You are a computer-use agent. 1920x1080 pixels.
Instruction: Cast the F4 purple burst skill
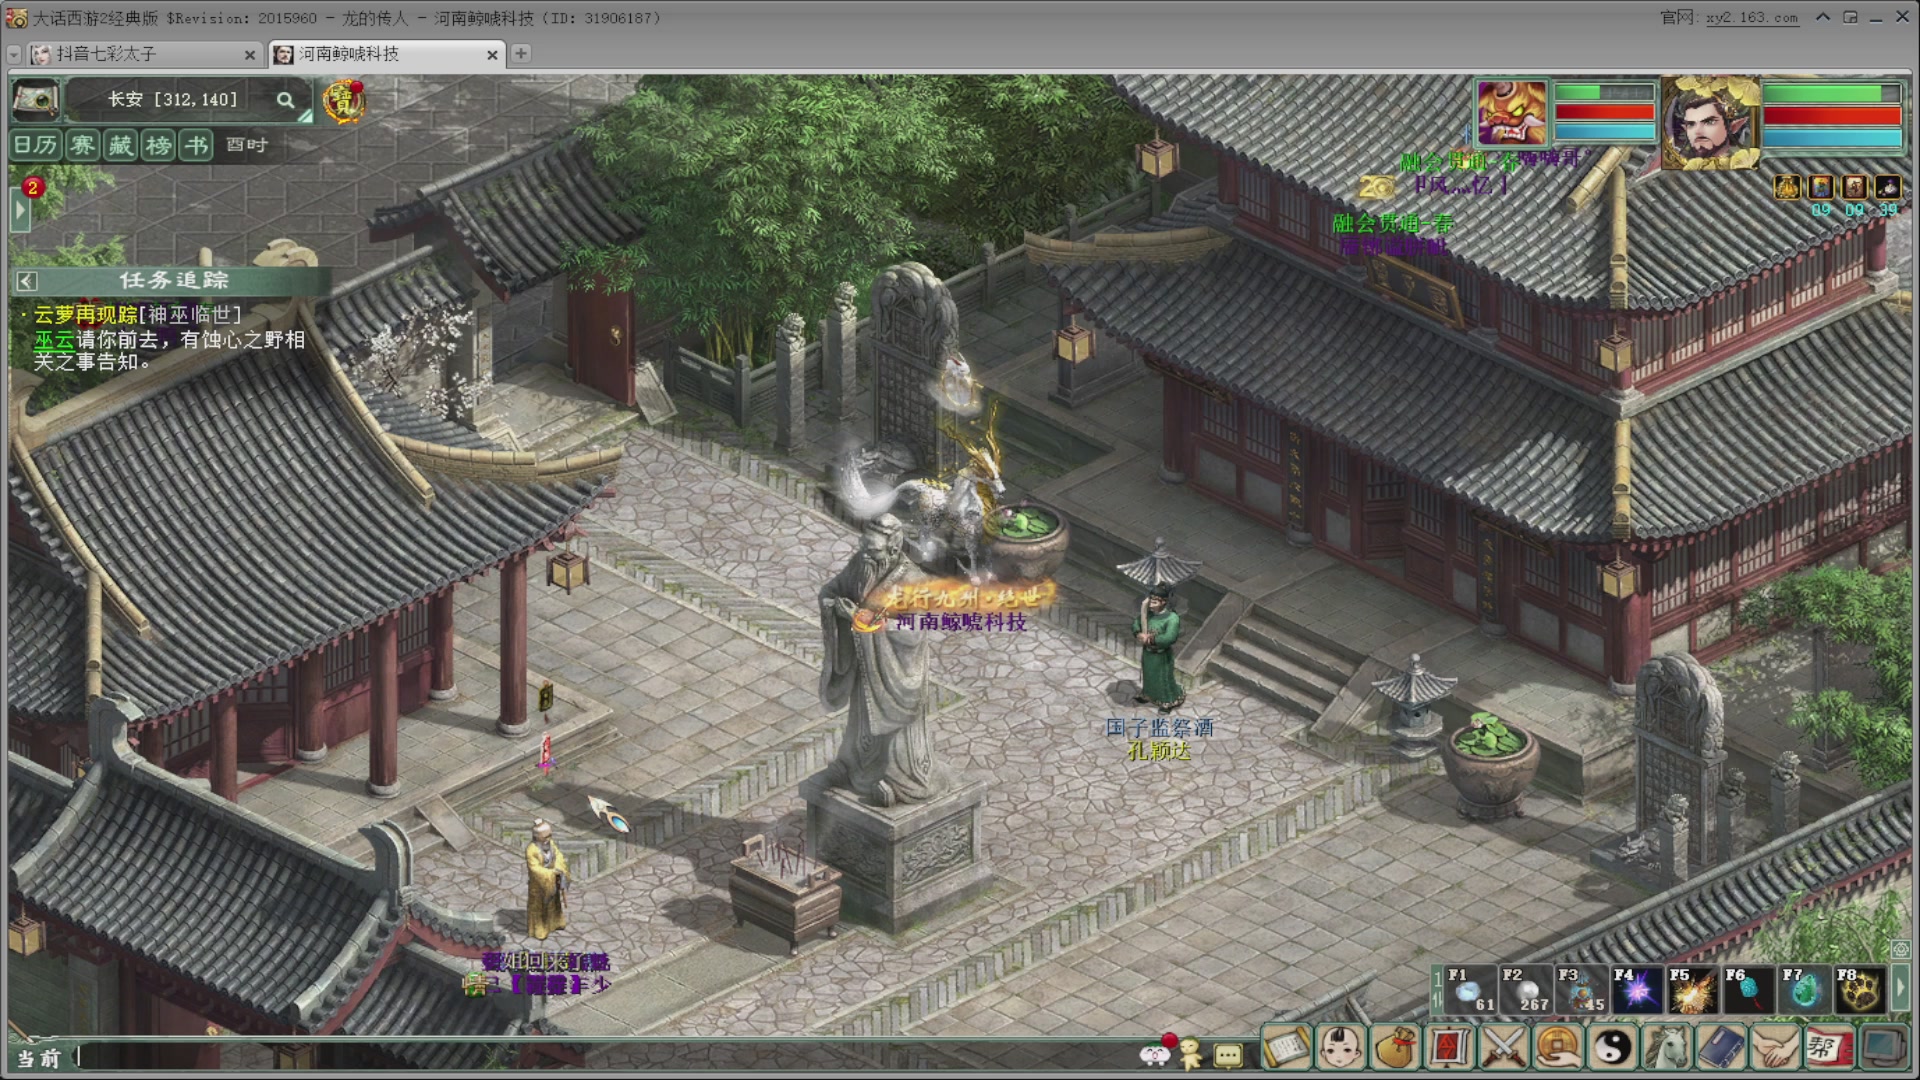click(x=1637, y=990)
